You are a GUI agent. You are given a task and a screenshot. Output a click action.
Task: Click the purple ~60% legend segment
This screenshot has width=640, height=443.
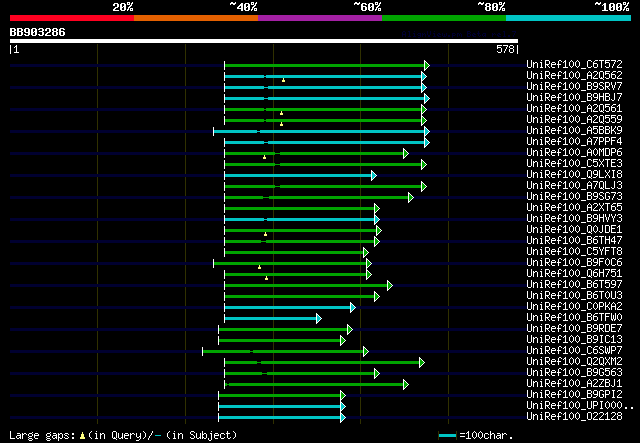(320, 18)
